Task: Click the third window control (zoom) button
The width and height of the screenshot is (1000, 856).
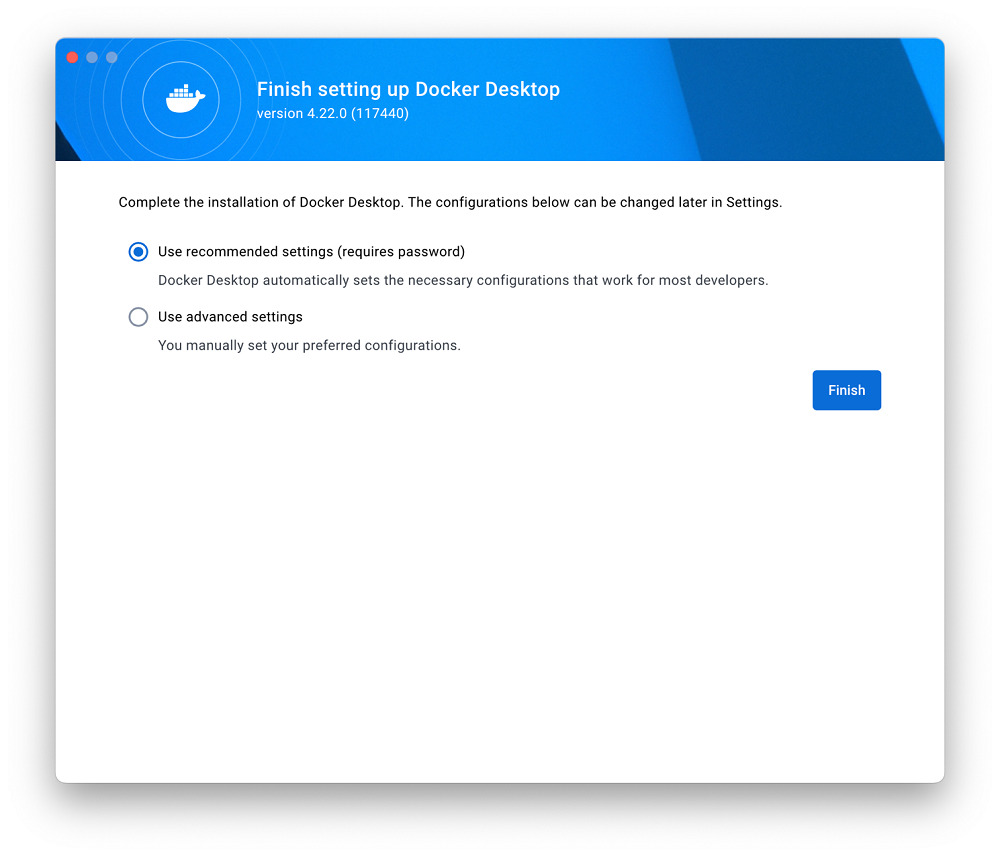Action: tap(112, 58)
